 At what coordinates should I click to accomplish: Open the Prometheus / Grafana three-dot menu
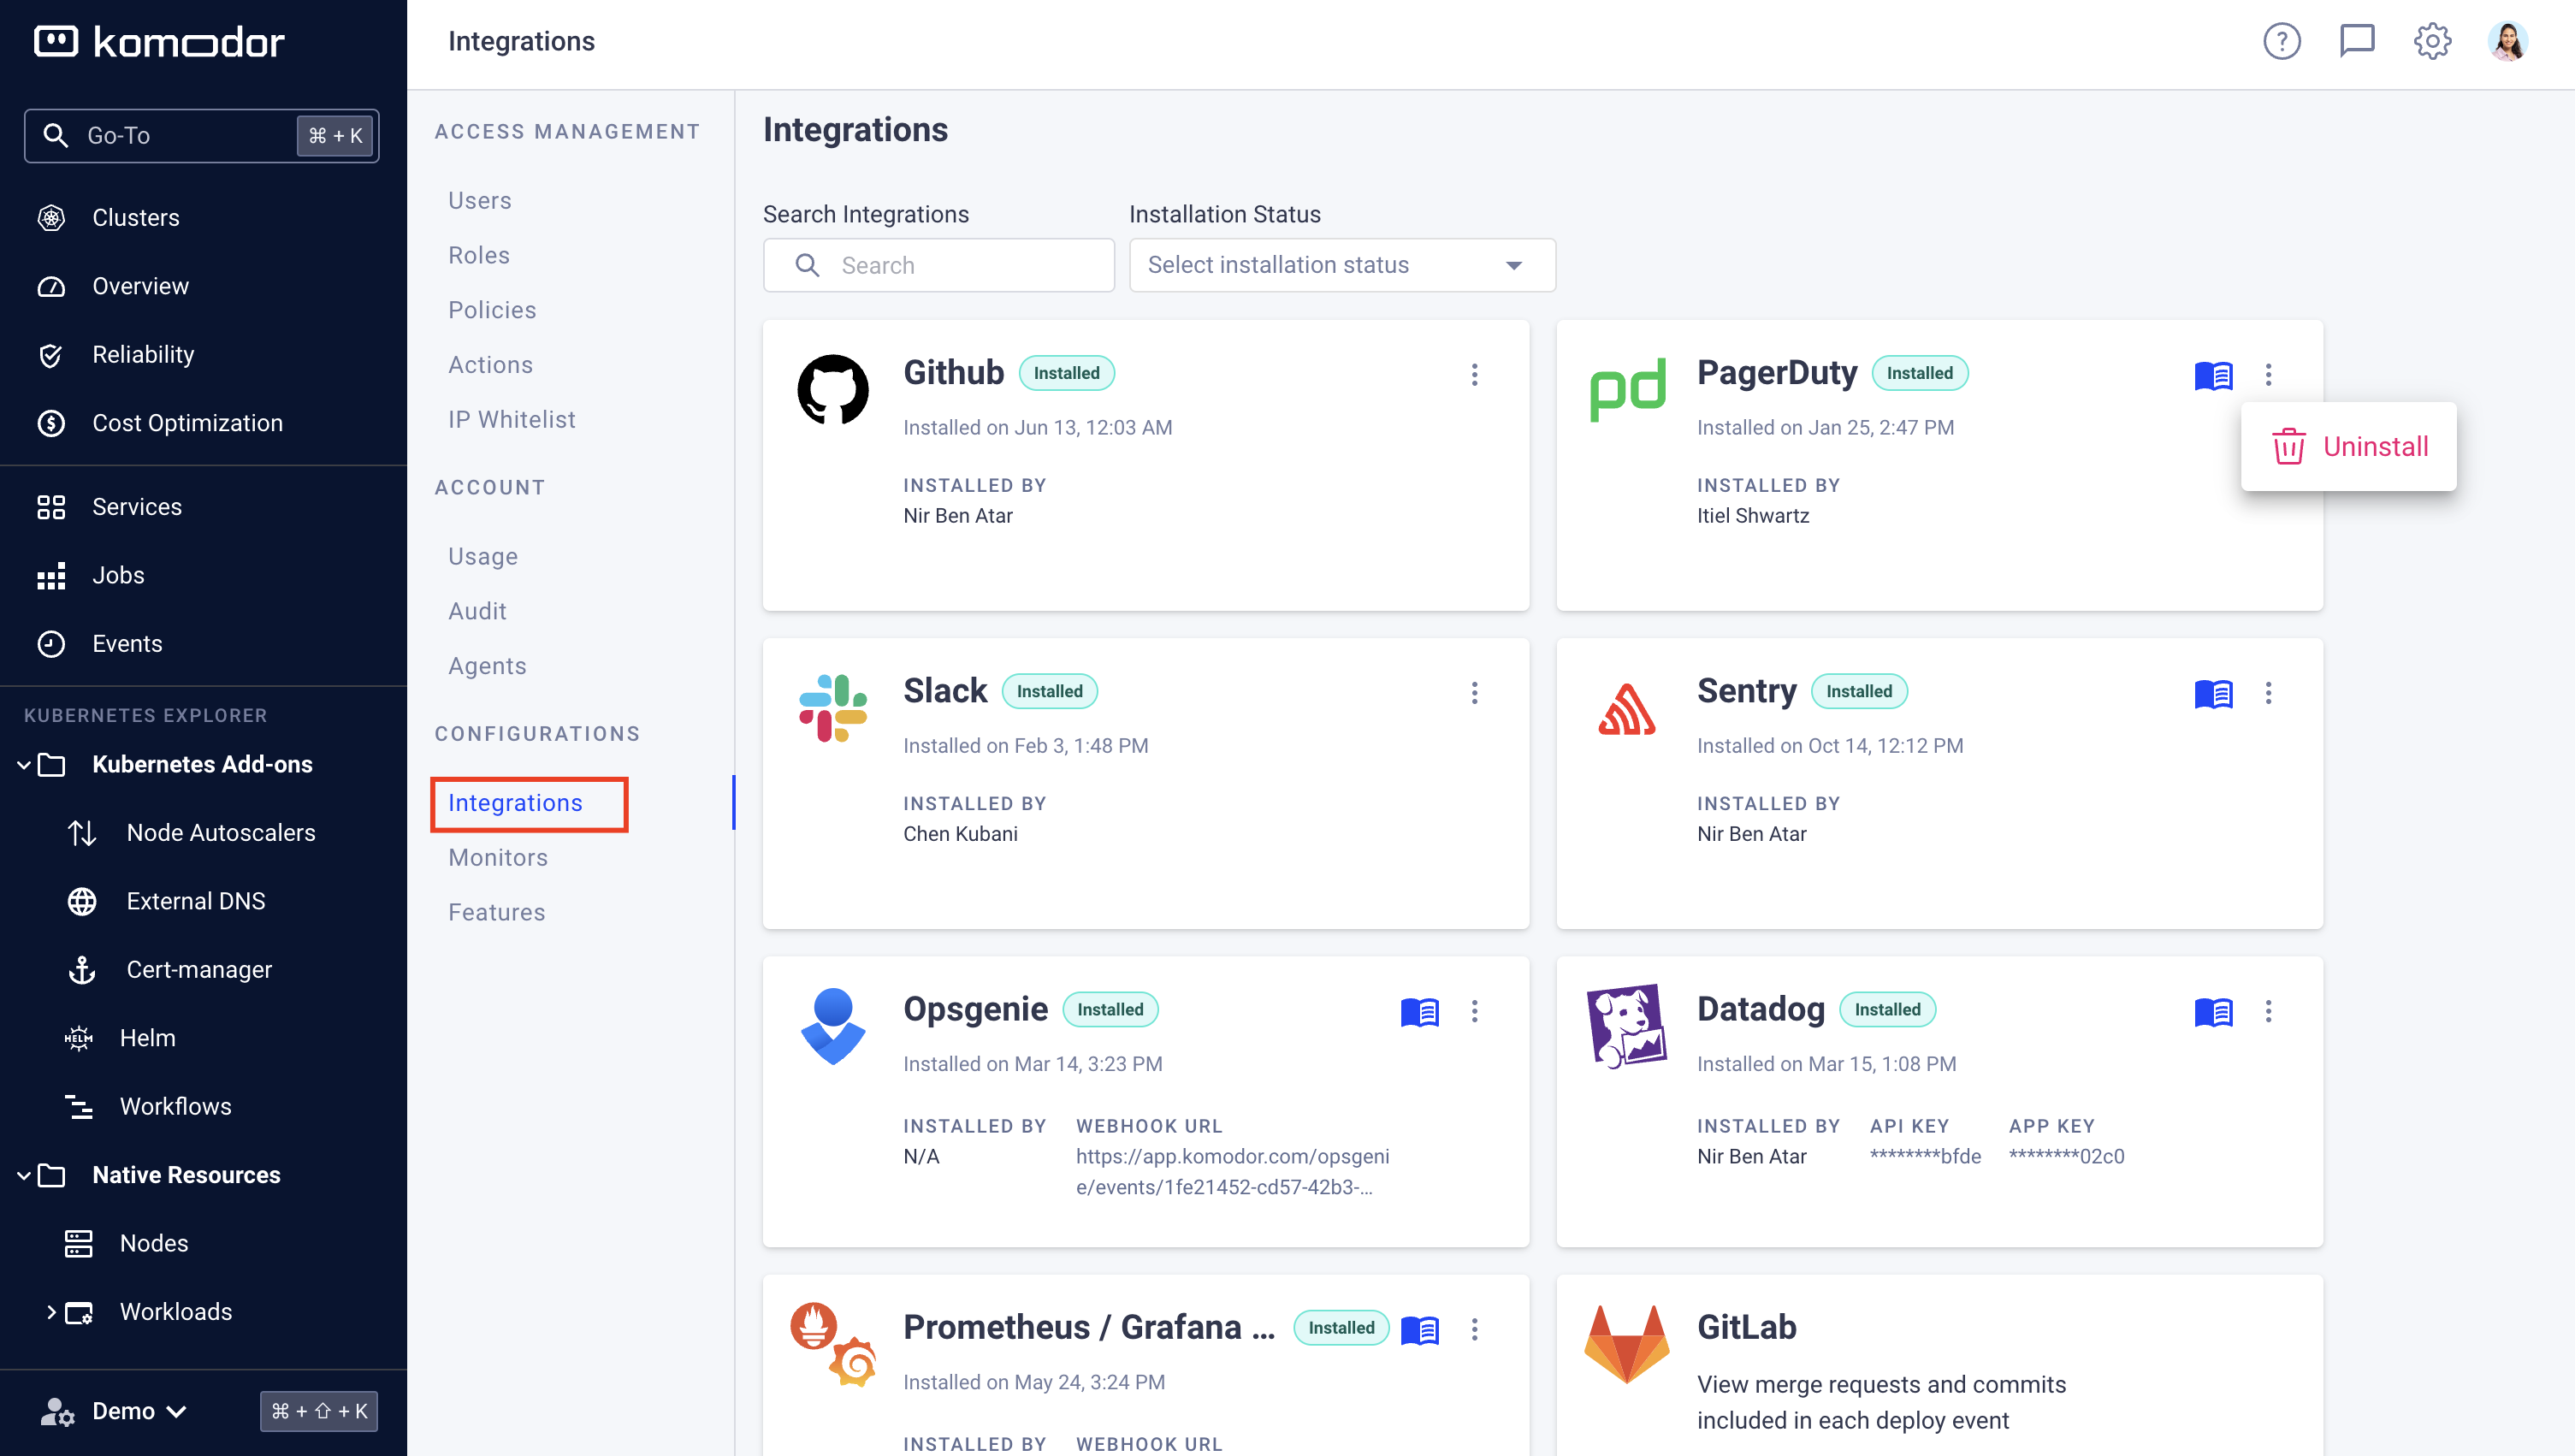1474,1329
